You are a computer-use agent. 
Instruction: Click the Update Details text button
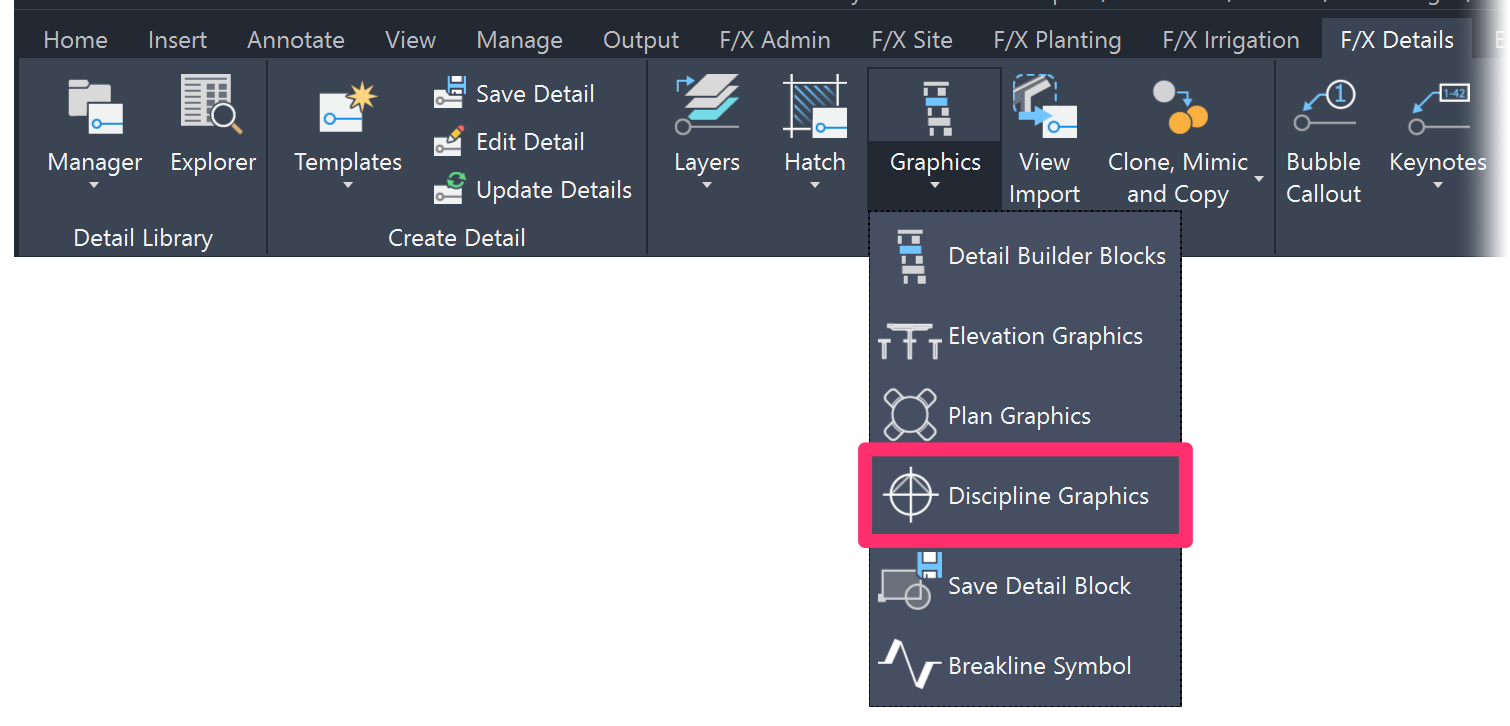pos(554,190)
